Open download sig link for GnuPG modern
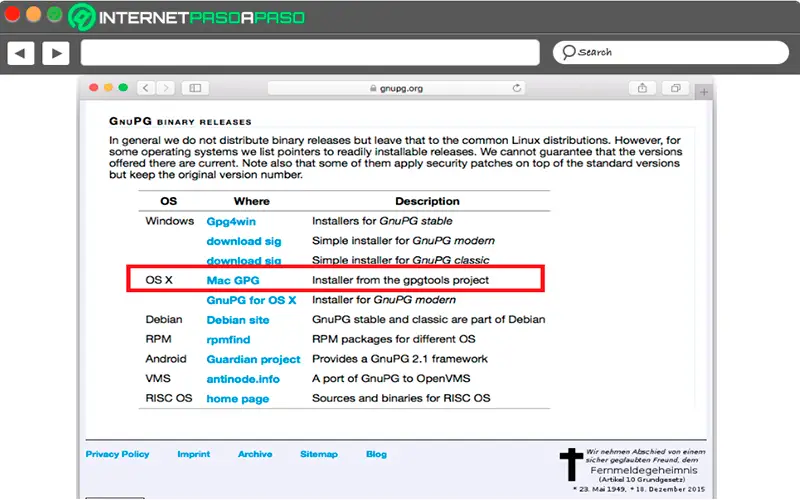800x500 pixels. tap(244, 241)
